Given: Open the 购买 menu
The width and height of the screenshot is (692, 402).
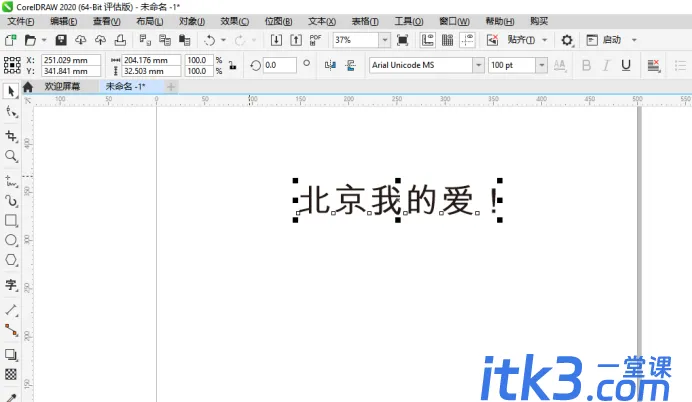Looking at the screenshot, I should [539, 21].
